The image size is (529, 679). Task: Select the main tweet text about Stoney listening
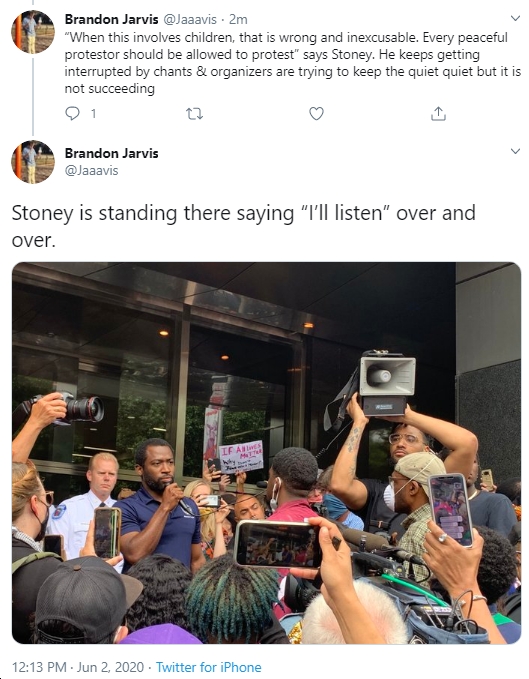[243, 226]
